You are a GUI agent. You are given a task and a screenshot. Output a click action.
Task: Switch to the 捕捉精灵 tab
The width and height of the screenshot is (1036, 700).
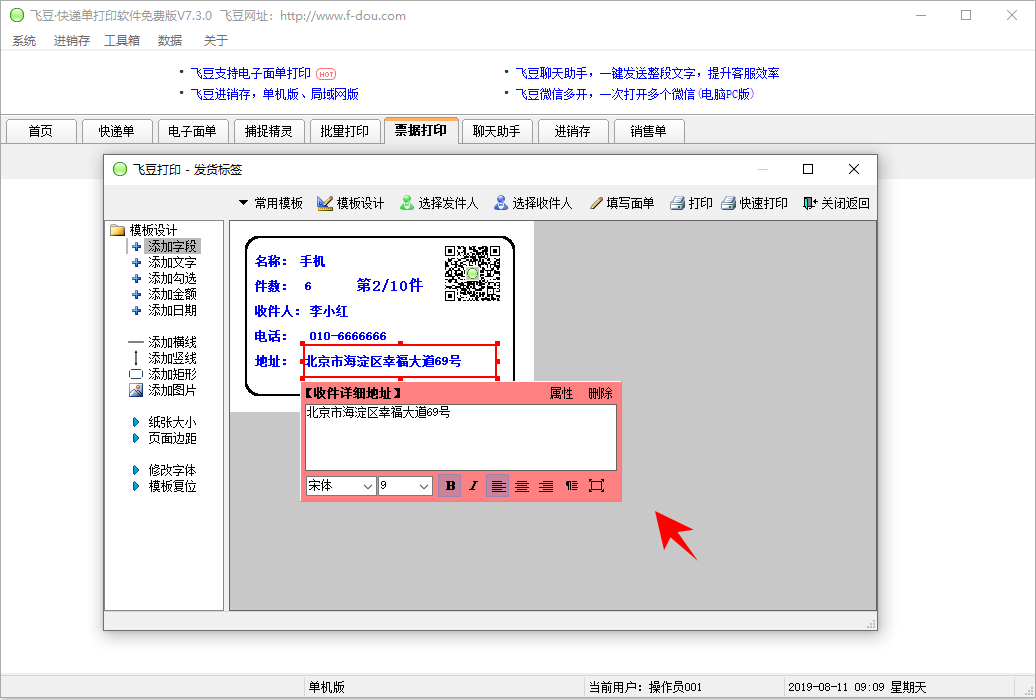pos(269,131)
